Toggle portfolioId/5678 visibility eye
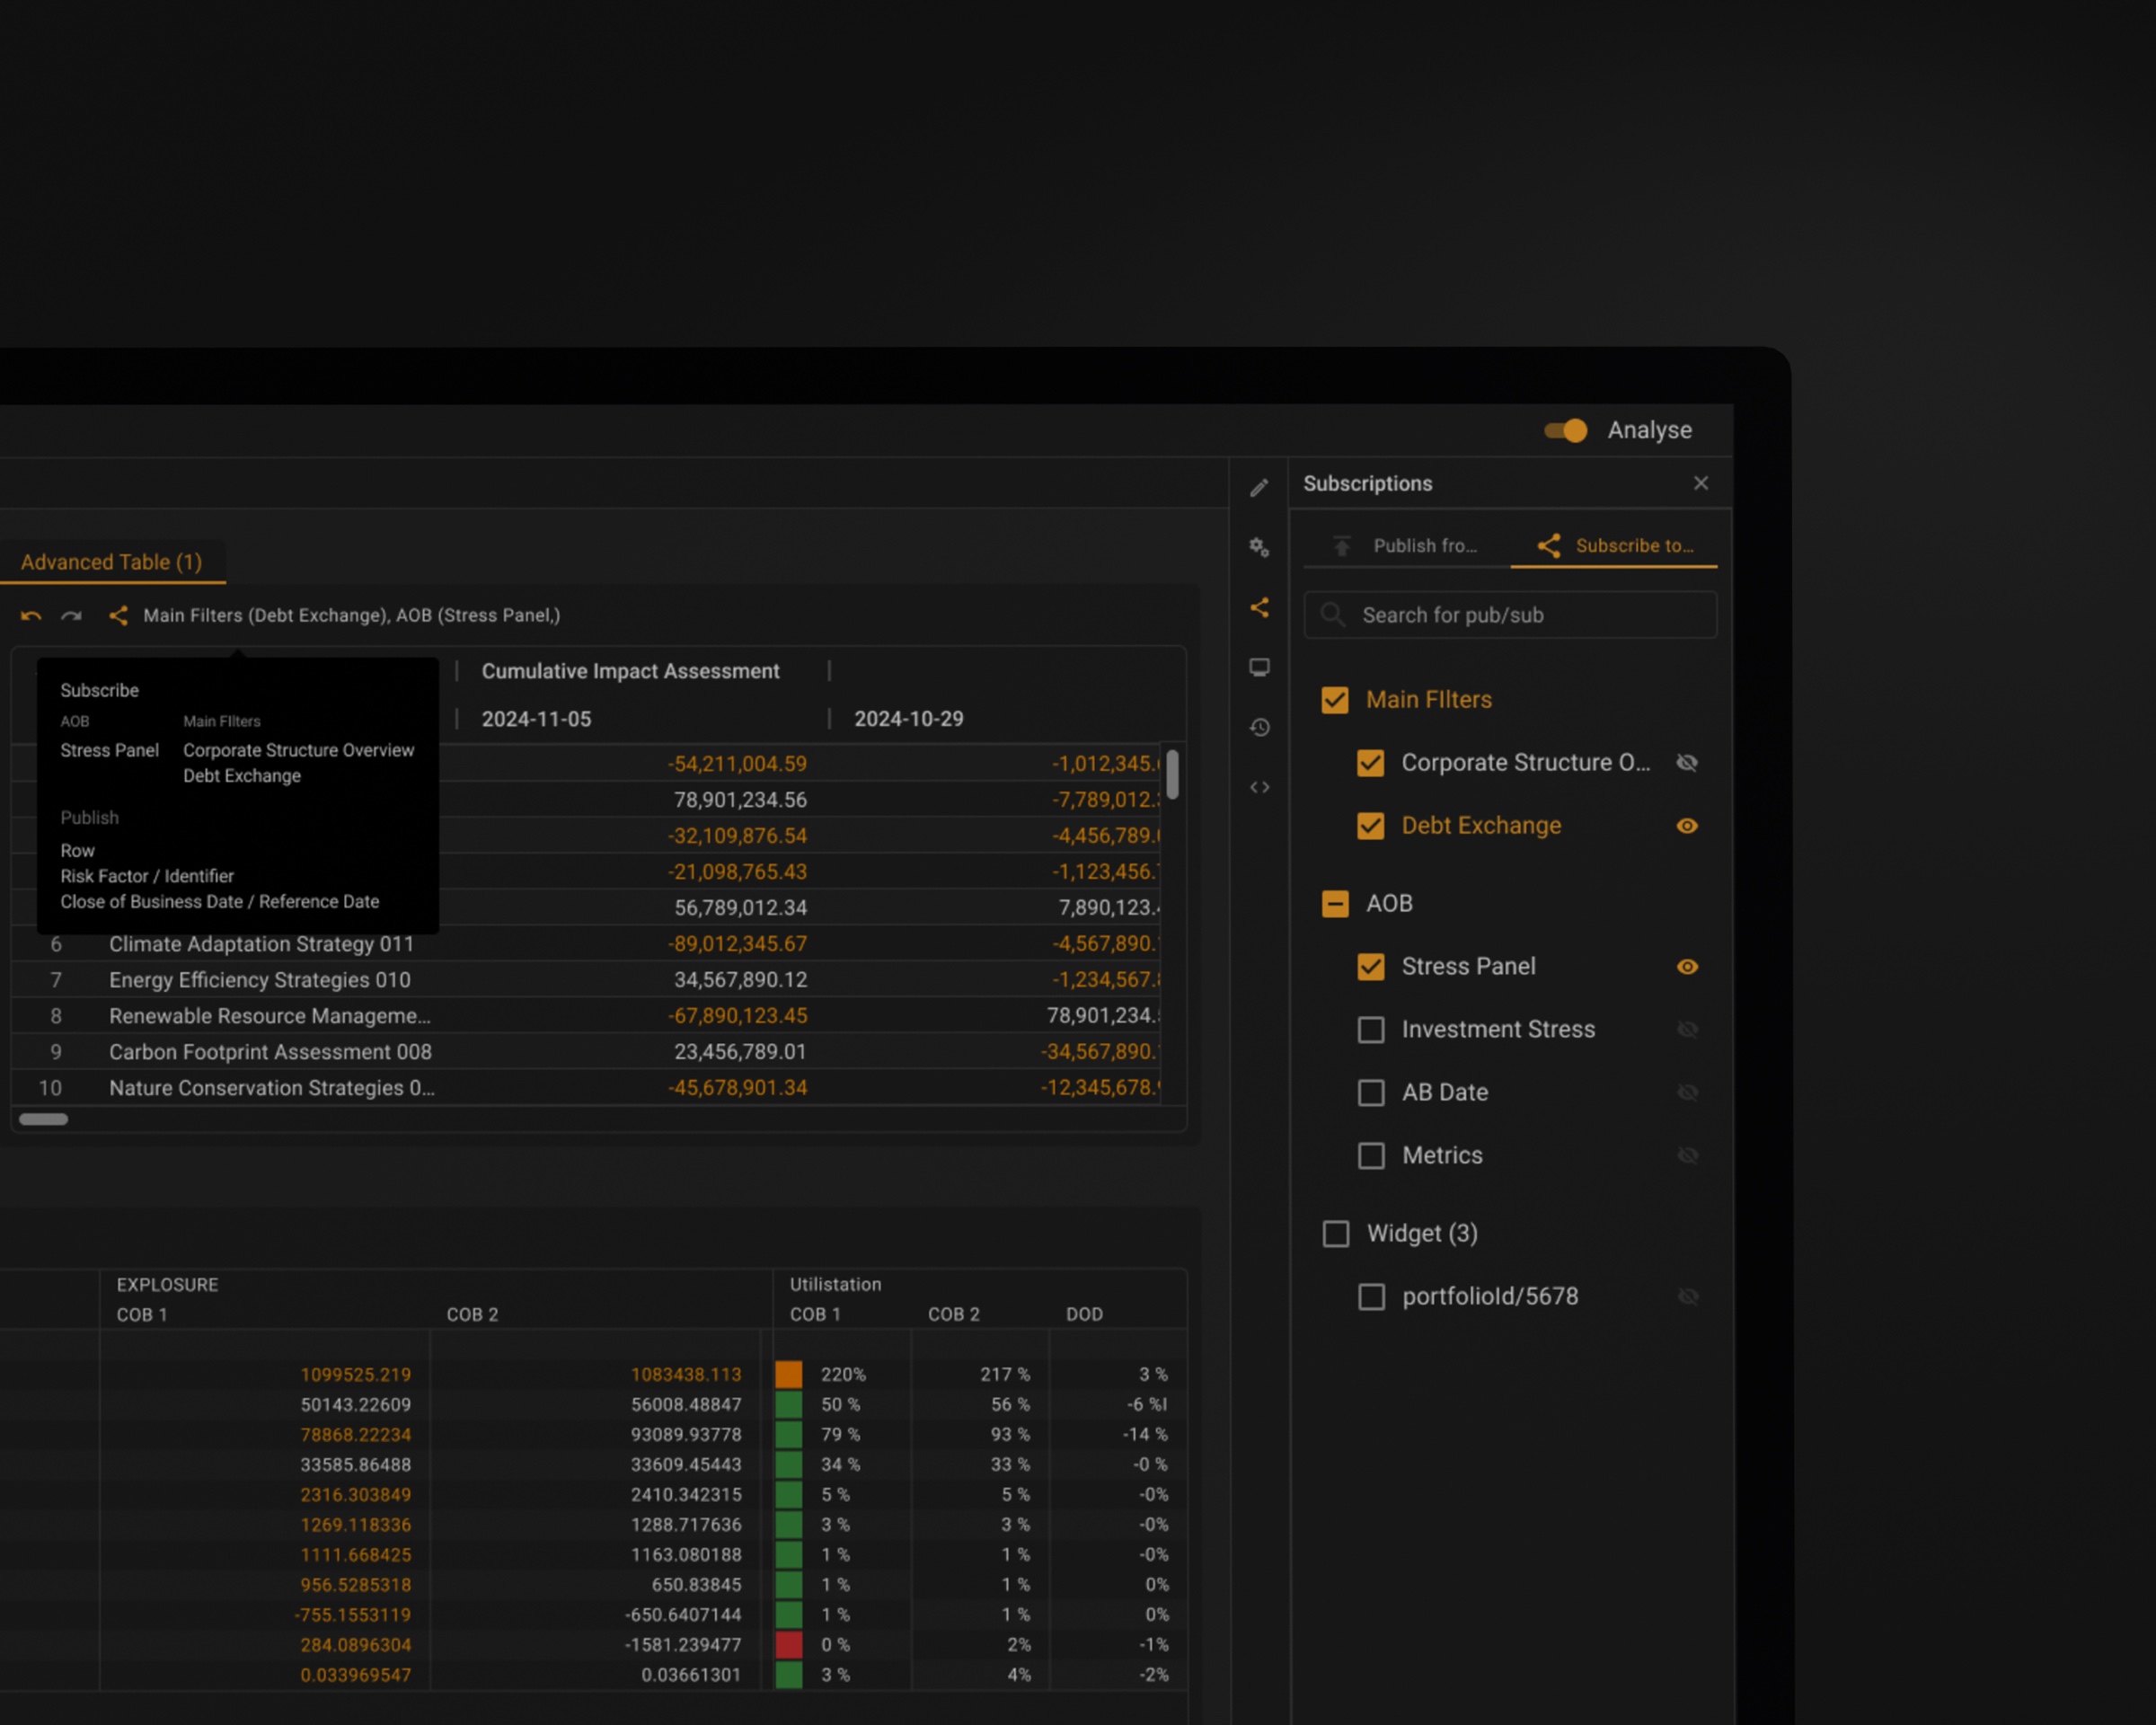 tap(1688, 1297)
